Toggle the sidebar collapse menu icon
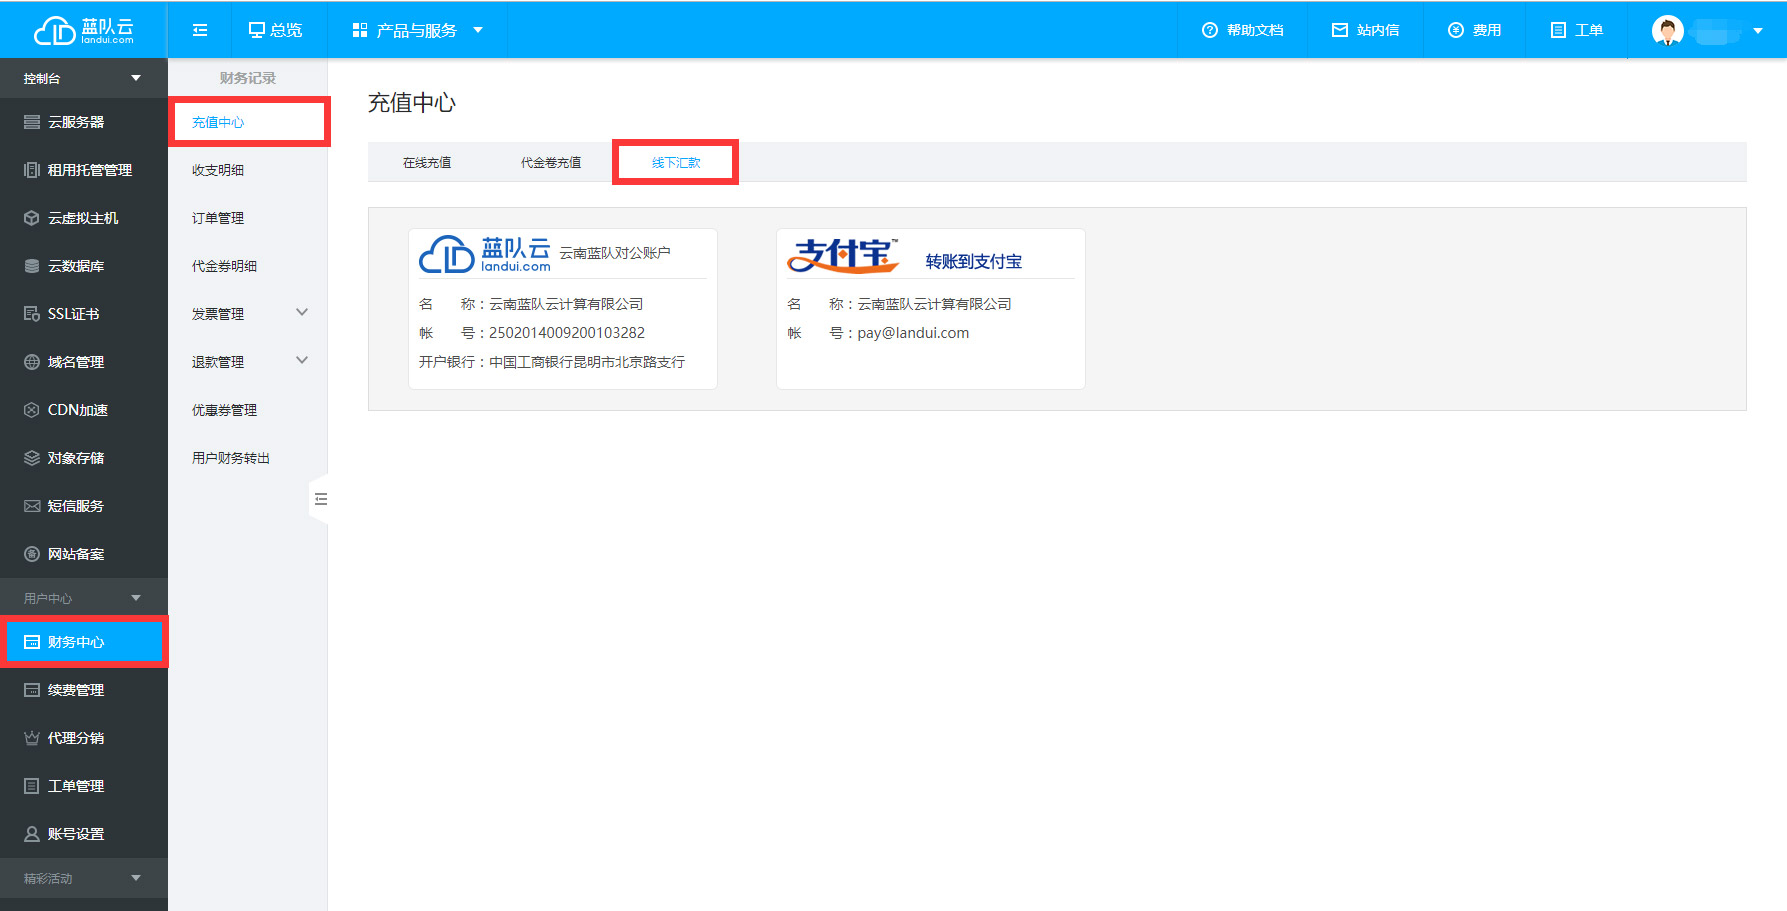This screenshot has width=1787, height=911. tap(200, 30)
